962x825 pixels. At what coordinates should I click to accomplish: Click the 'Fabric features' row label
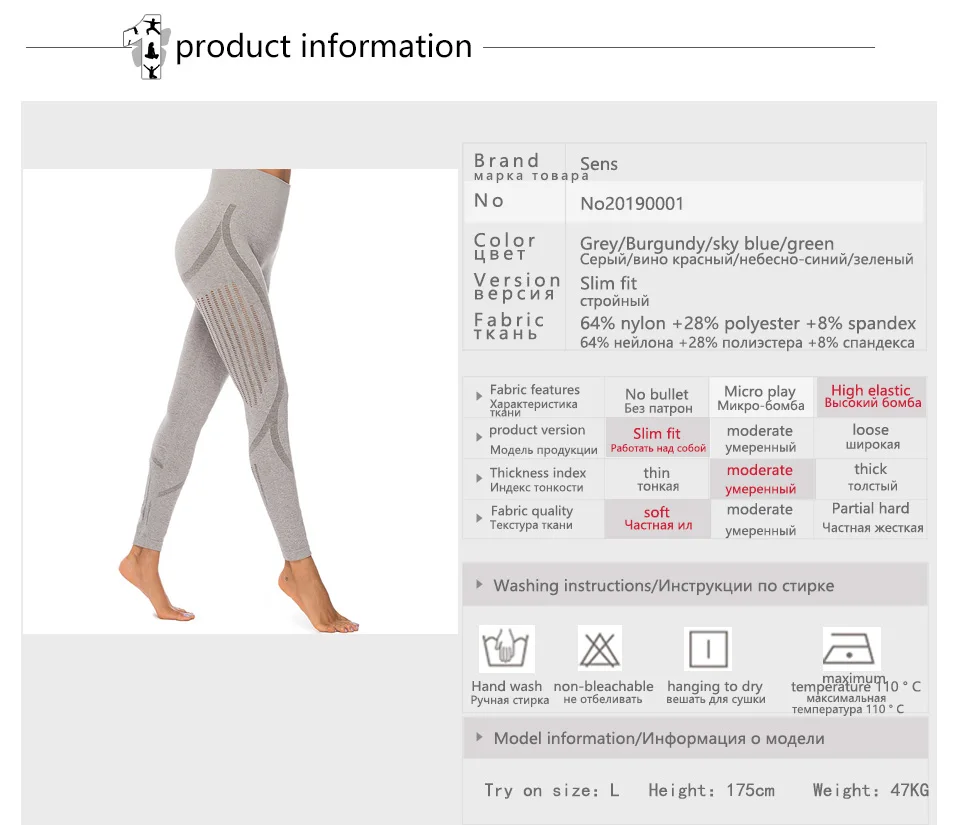(534, 389)
